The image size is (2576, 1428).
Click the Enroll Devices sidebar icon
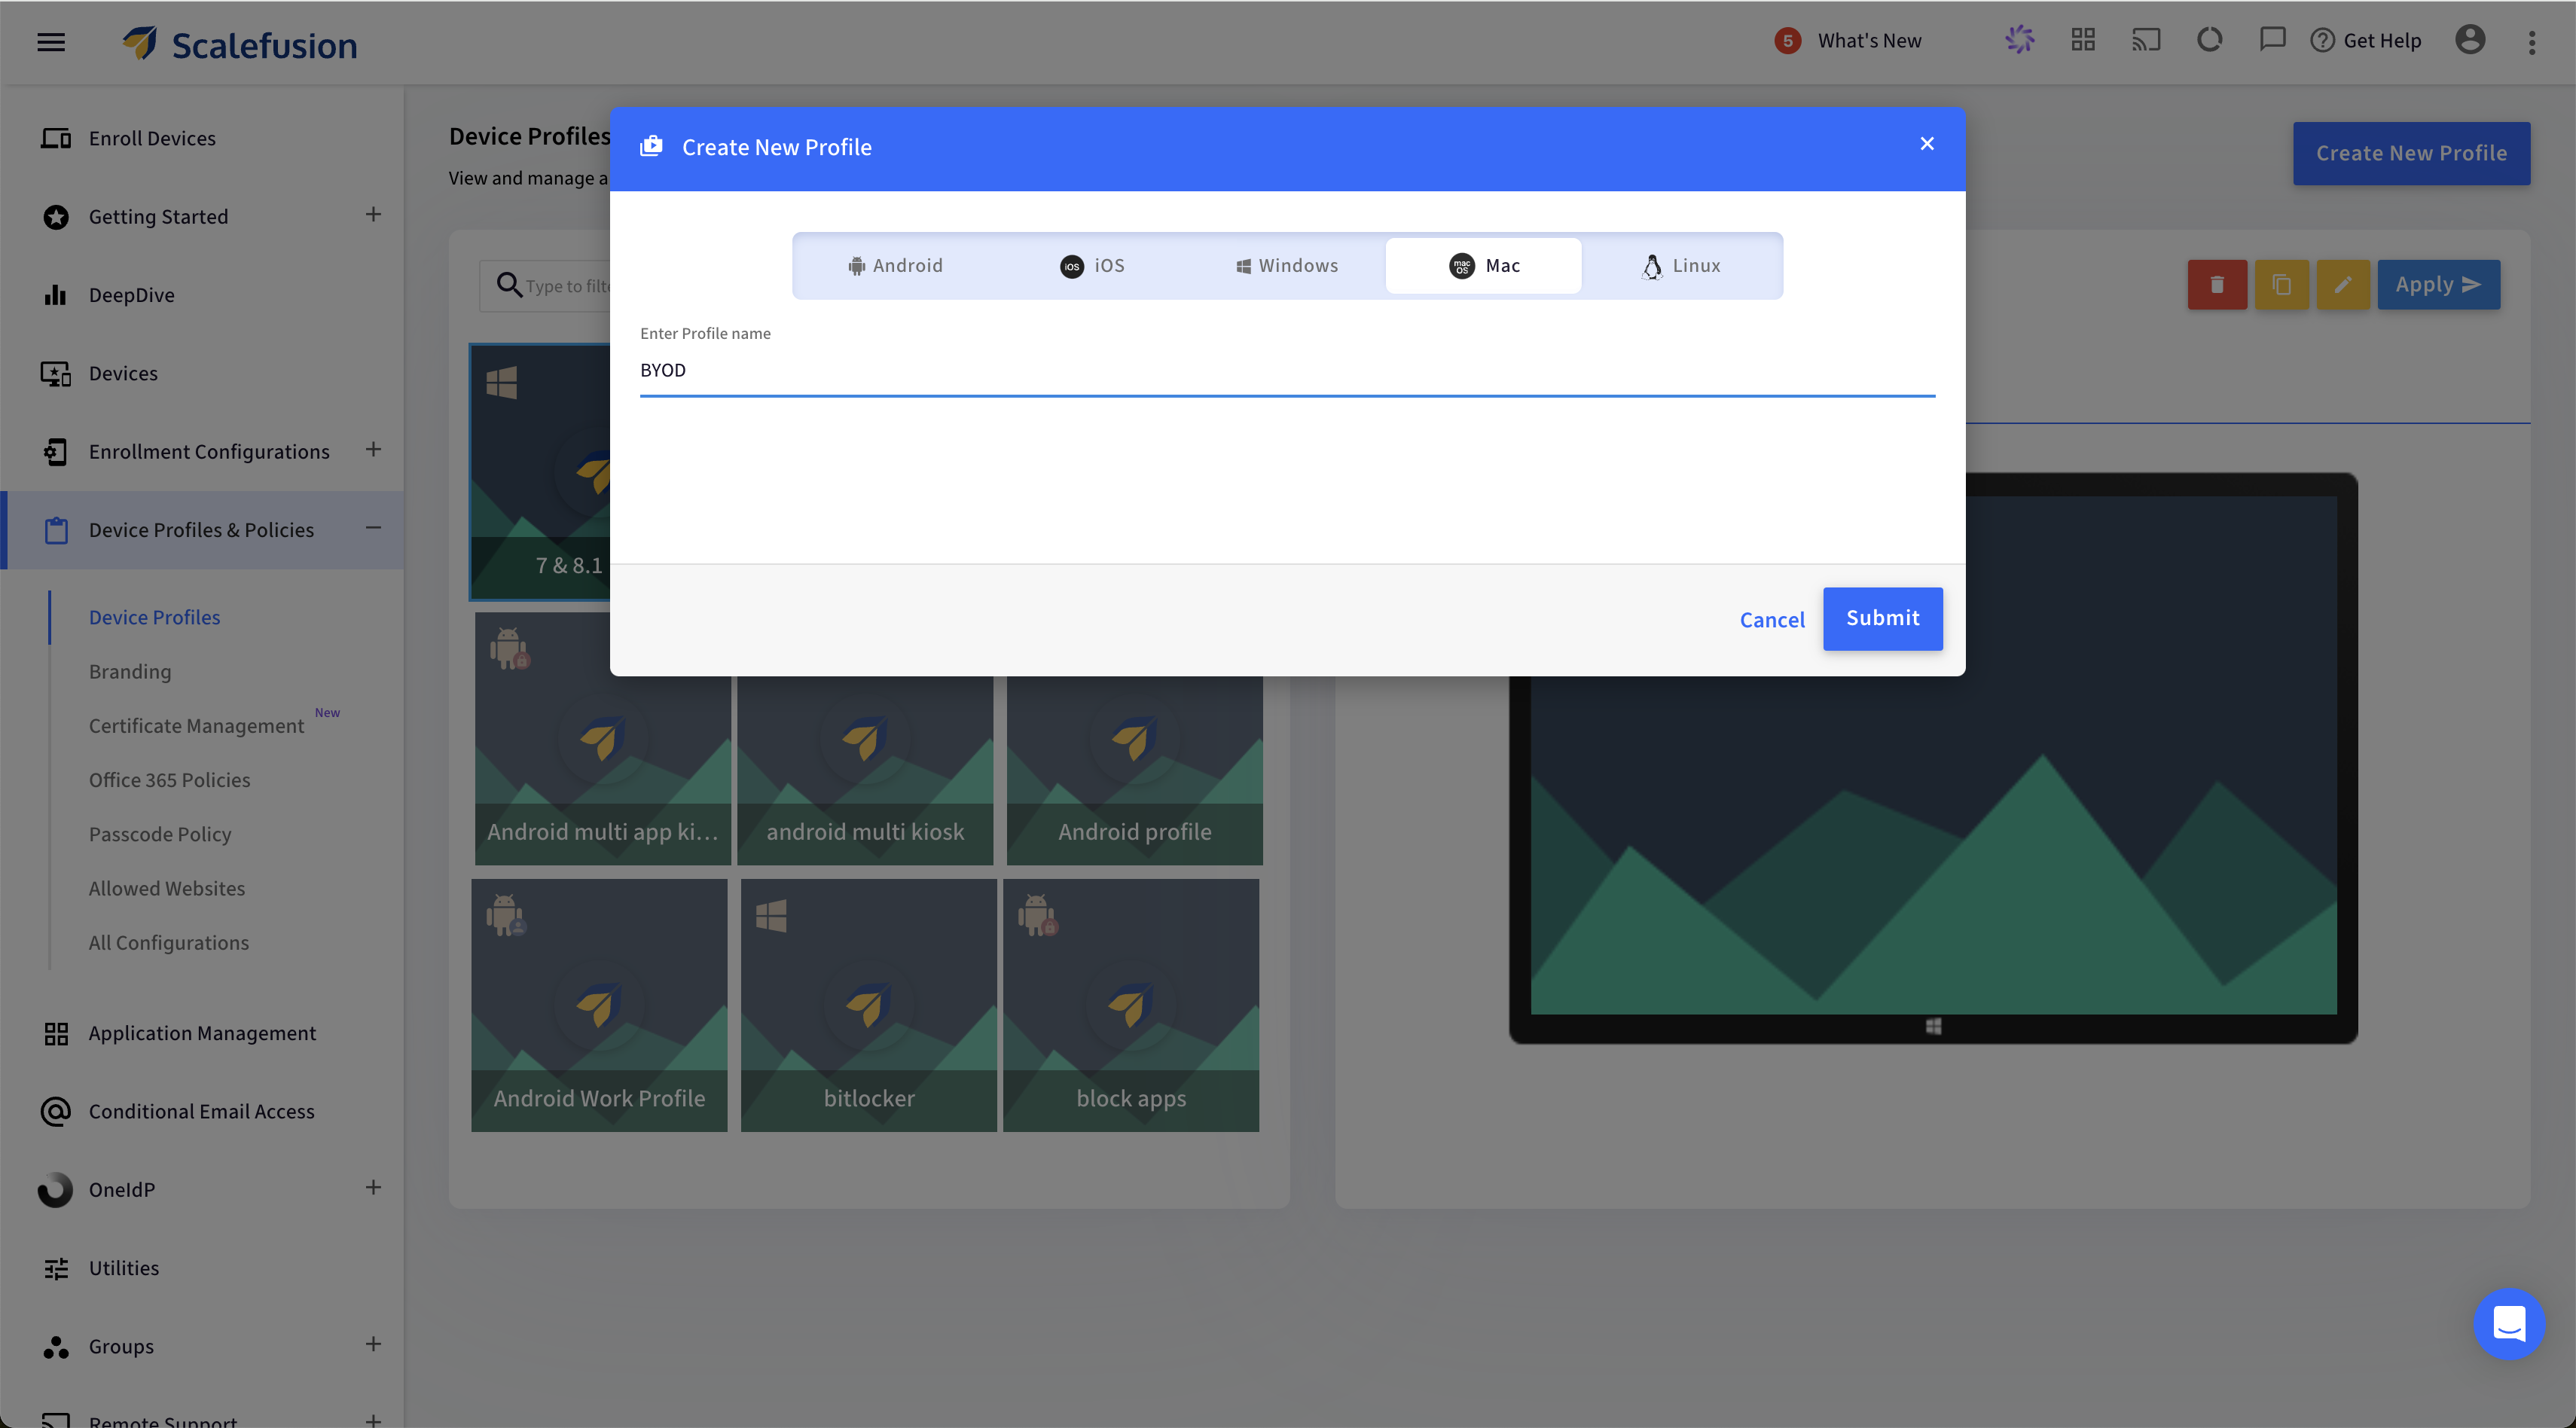(x=56, y=139)
